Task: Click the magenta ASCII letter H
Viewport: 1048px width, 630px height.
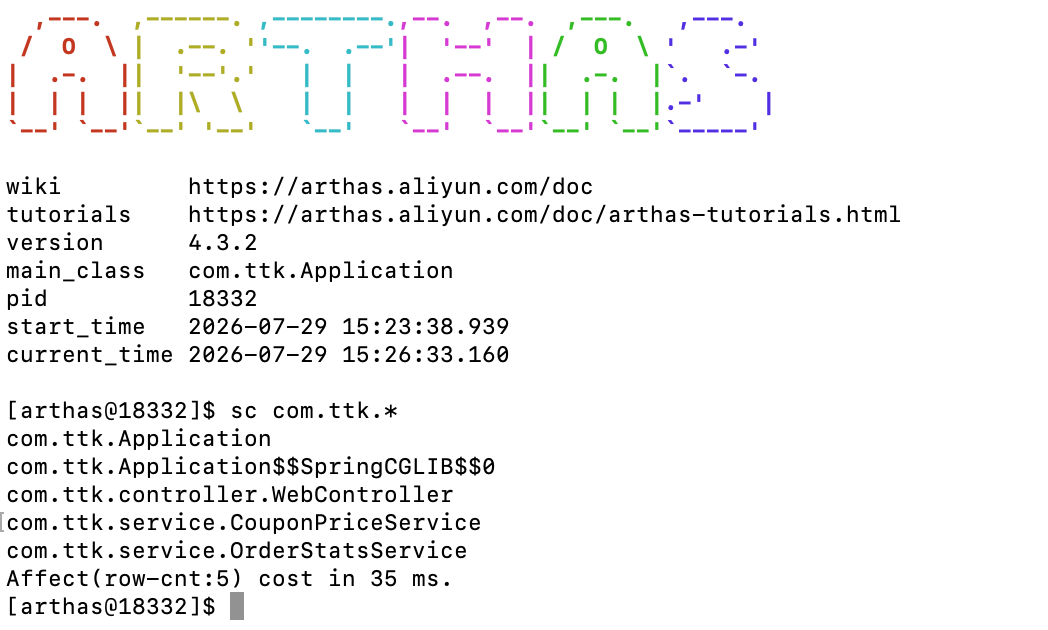Action: coord(468,74)
